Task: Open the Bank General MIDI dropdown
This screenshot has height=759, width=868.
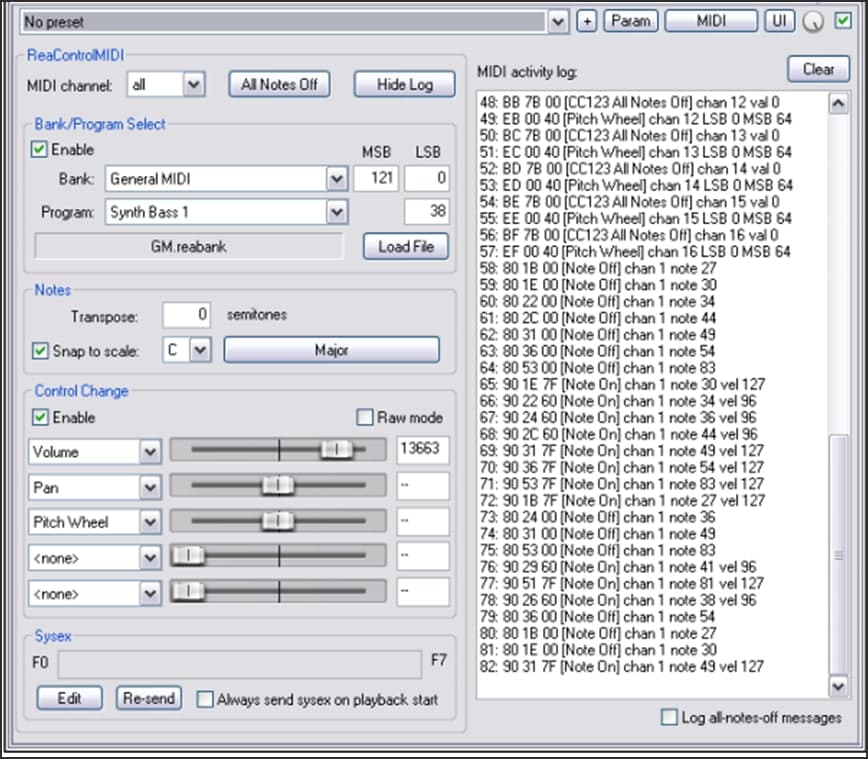Action: [337, 180]
